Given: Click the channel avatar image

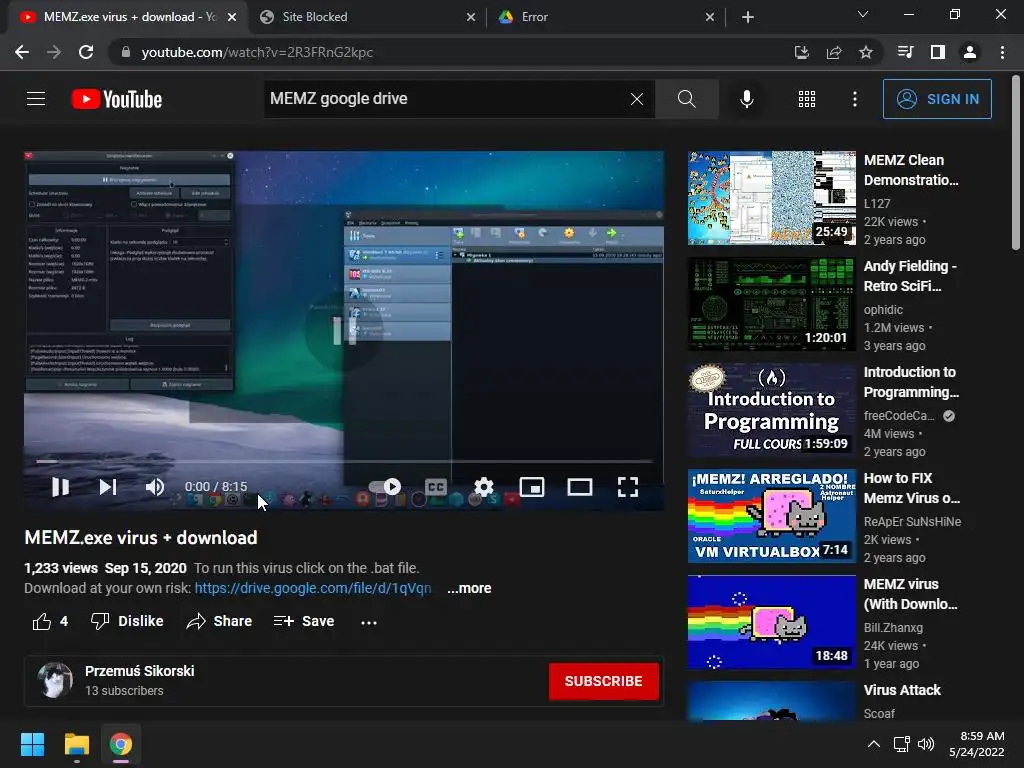Looking at the screenshot, I should point(55,680).
